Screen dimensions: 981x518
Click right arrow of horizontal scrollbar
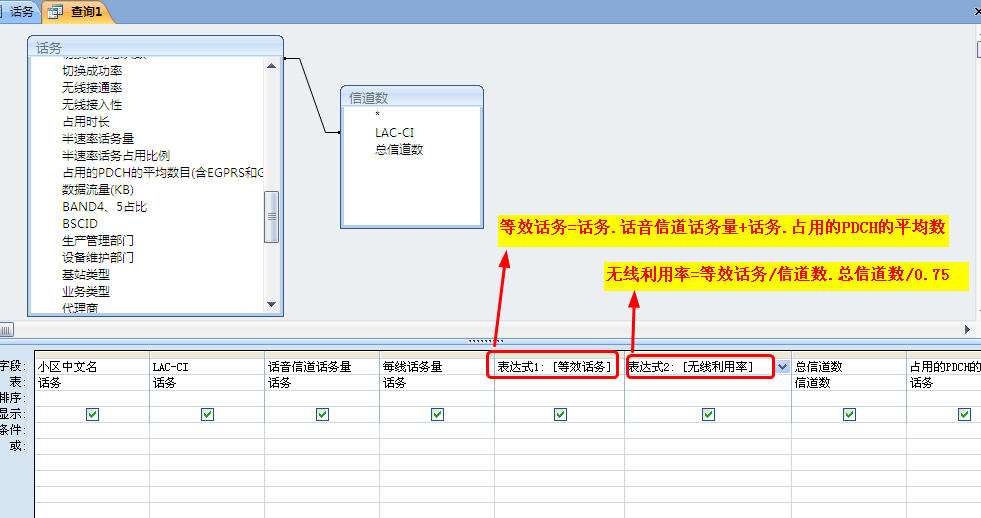pos(967,329)
